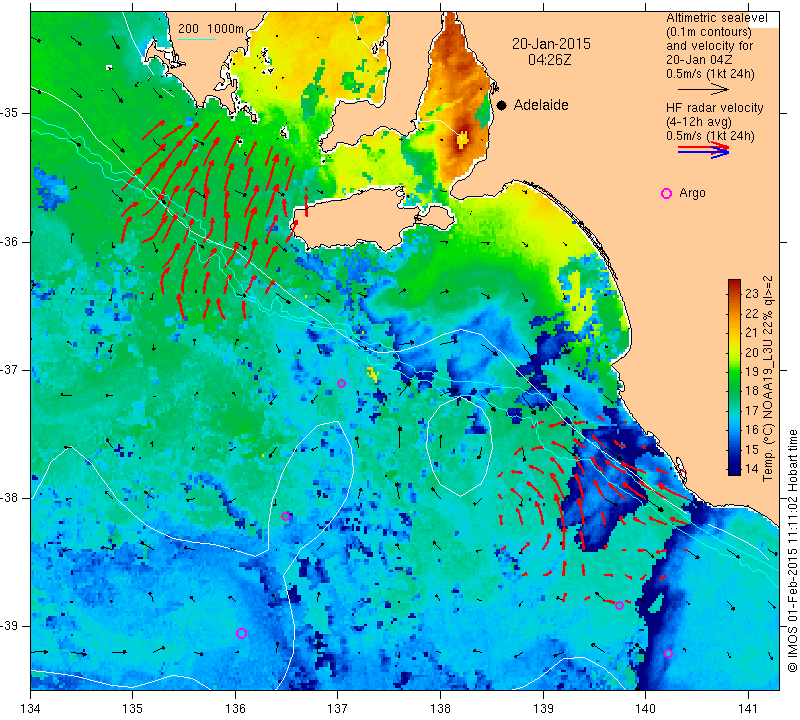Click the latitude axis label '-35'
The height and width of the screenshot is (720, 800).
click(11, 113)
